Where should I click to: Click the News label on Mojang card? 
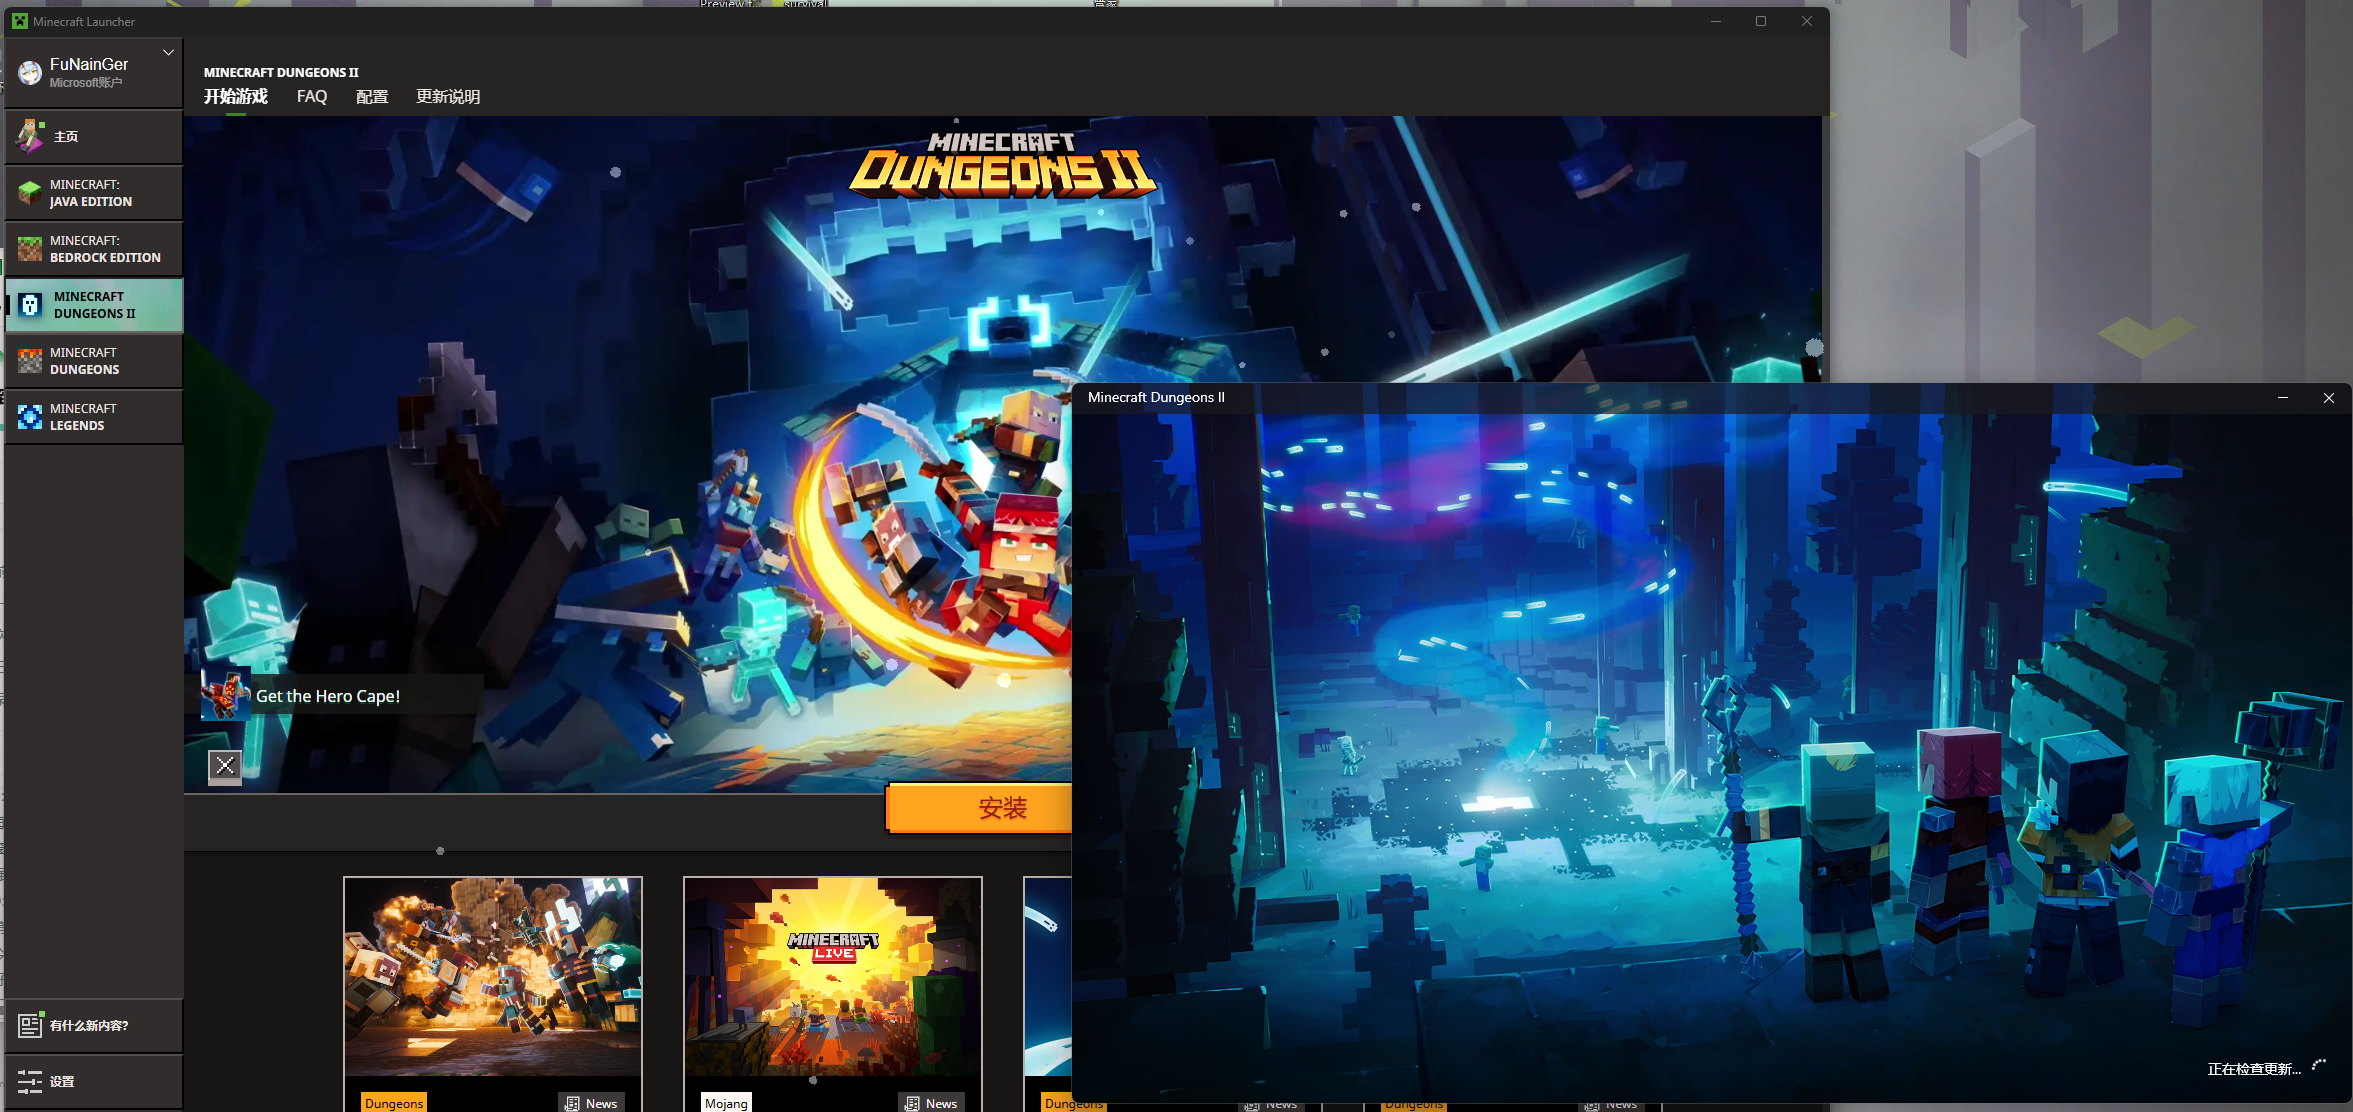point(932,1103)
